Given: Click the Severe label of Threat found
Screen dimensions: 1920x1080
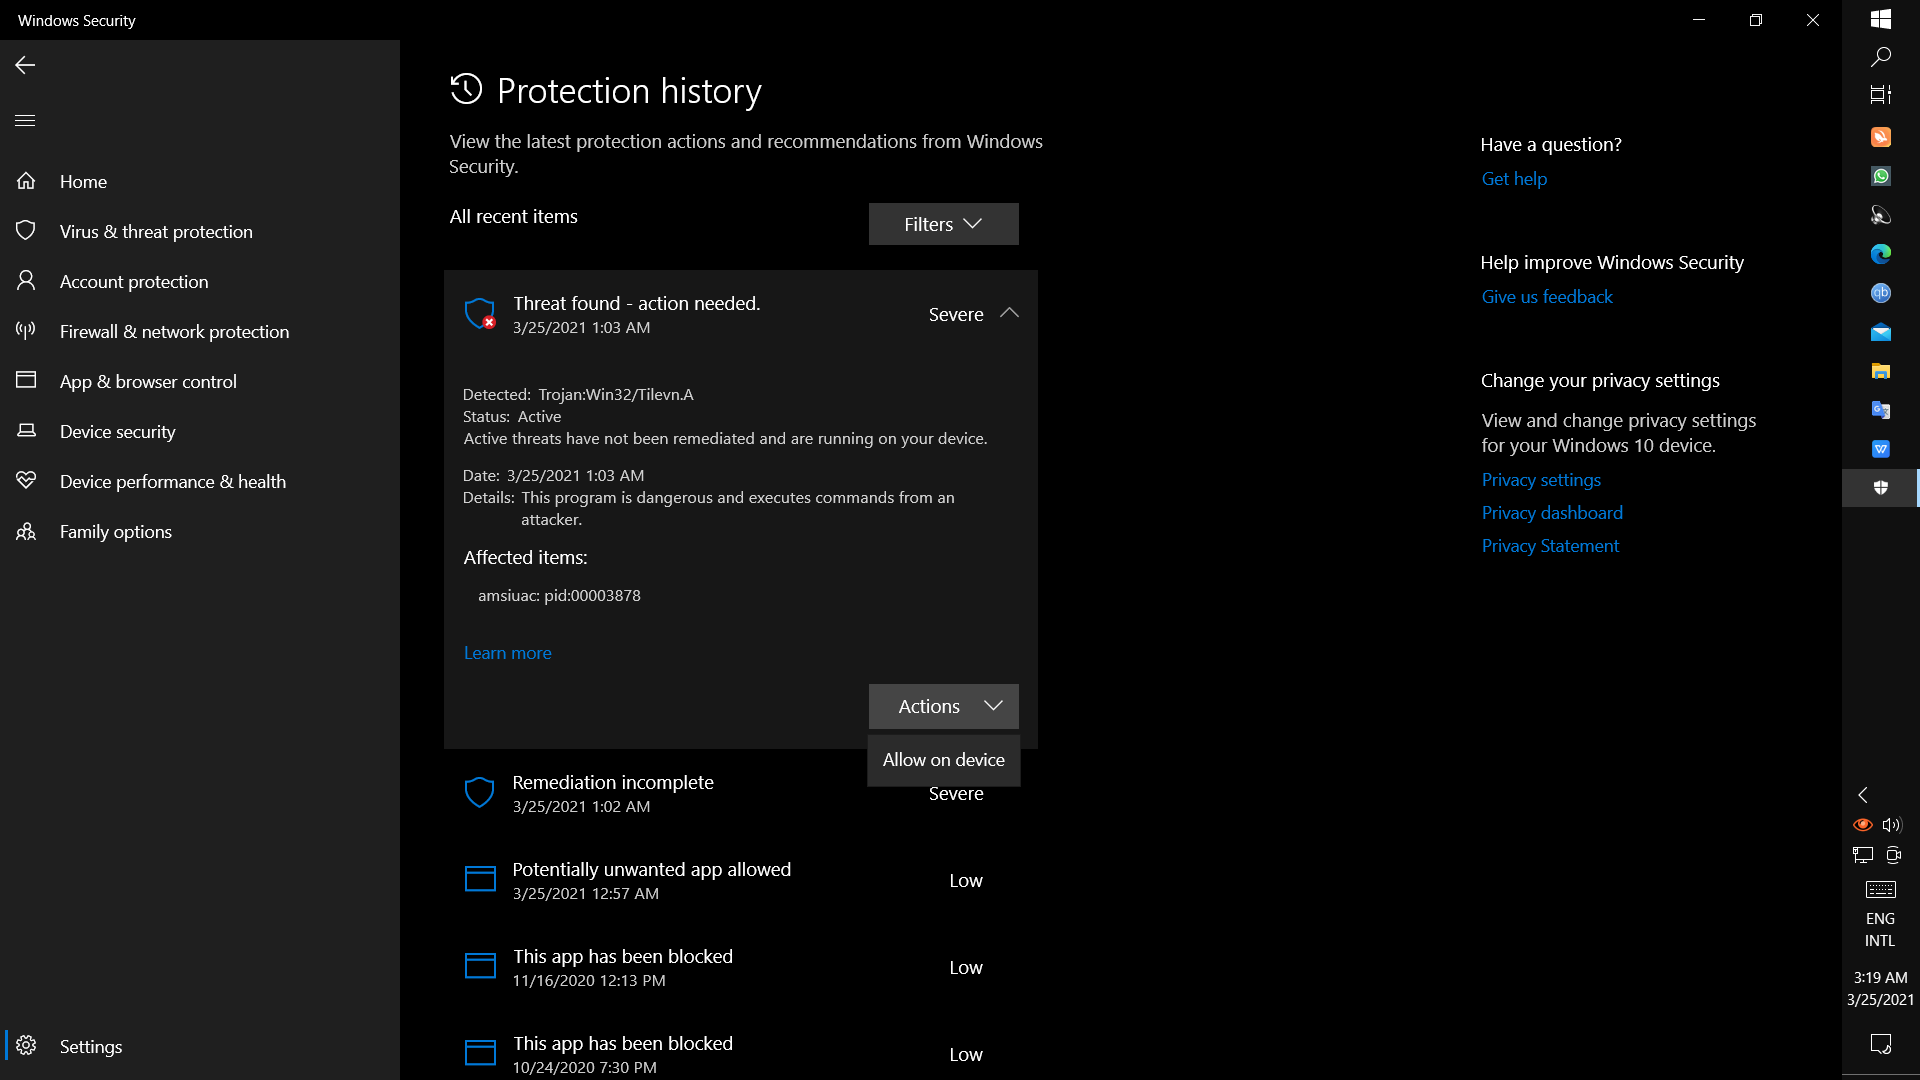Looking at the screenshot, I should (x=956, y=314).
